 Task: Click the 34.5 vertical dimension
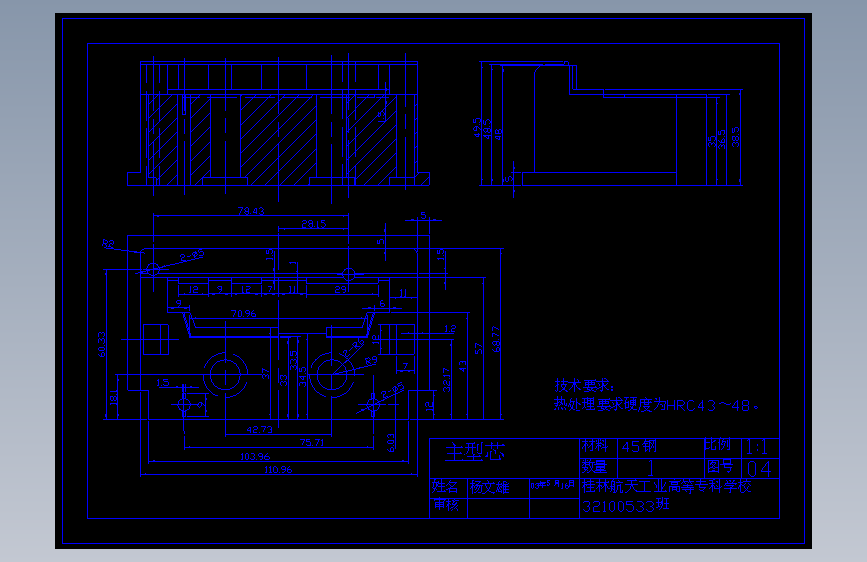coord(302,377)
